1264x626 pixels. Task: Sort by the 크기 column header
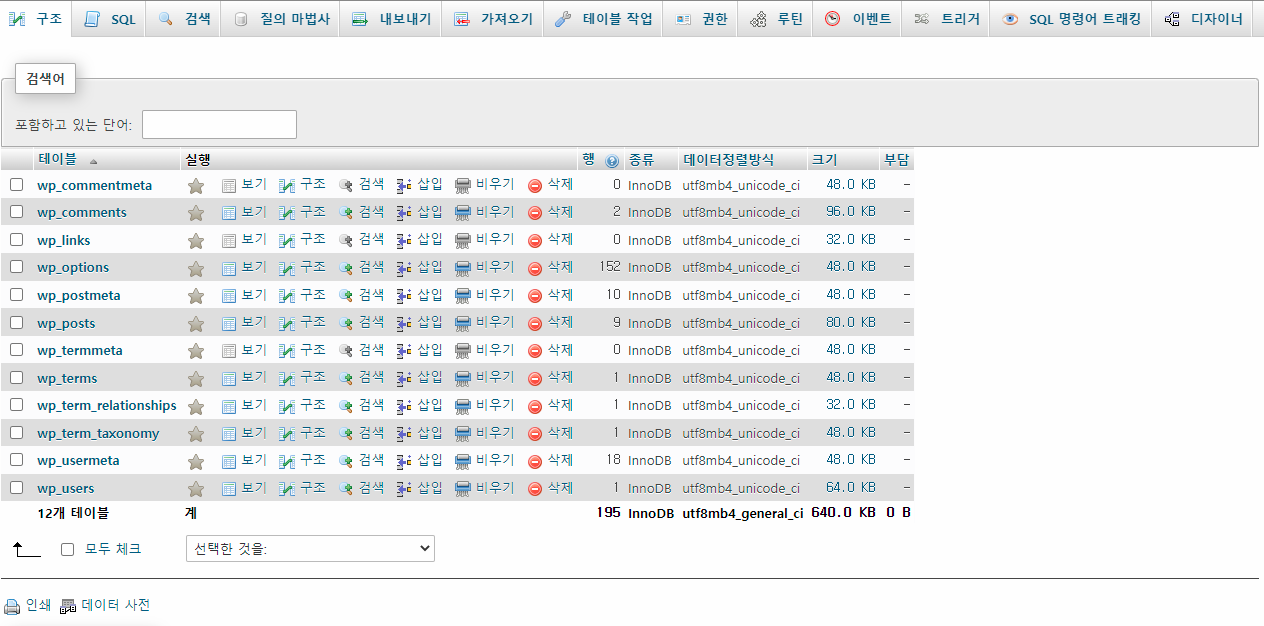[x=825, y=160]
